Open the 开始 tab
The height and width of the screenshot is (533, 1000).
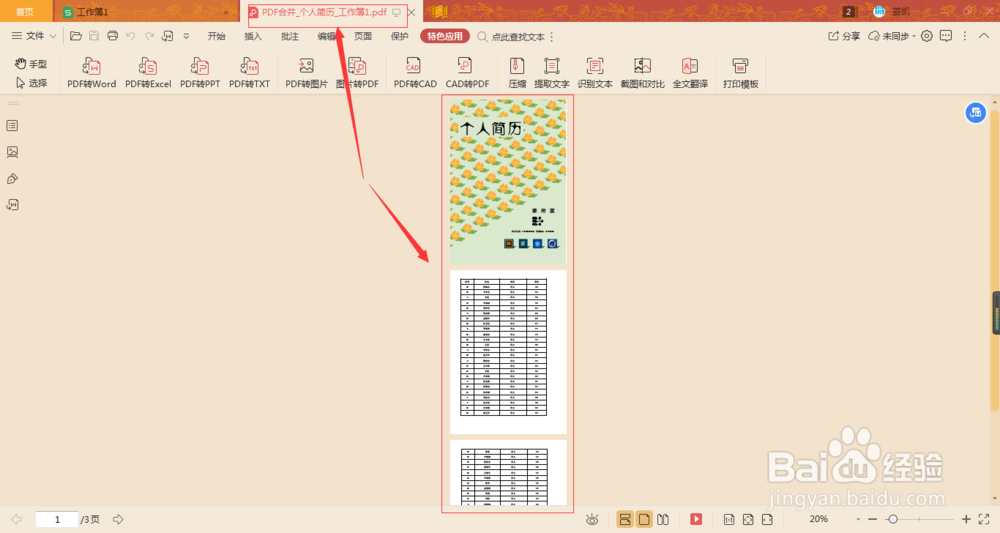[216, 36]
